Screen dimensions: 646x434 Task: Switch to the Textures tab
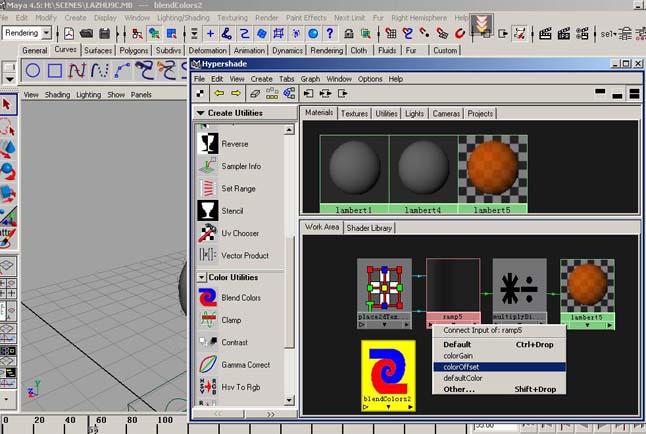(x=354, y=113)
